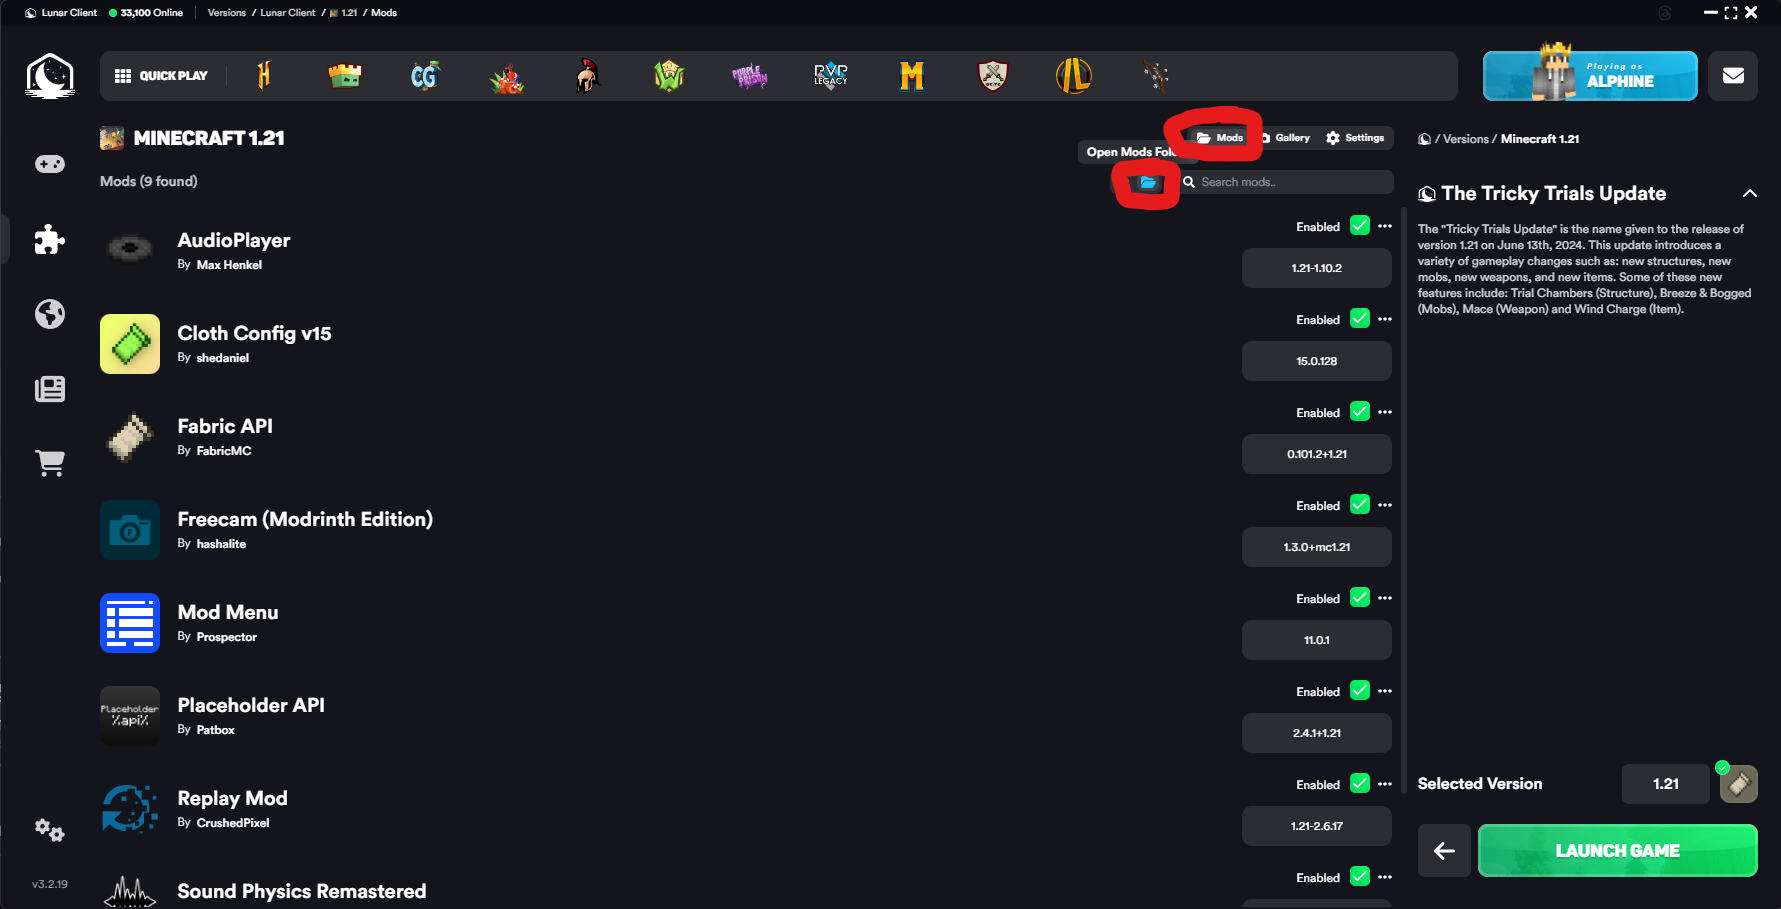Open the globe servers sidebar icon
1781x909 pixels.
coord(50,314)
